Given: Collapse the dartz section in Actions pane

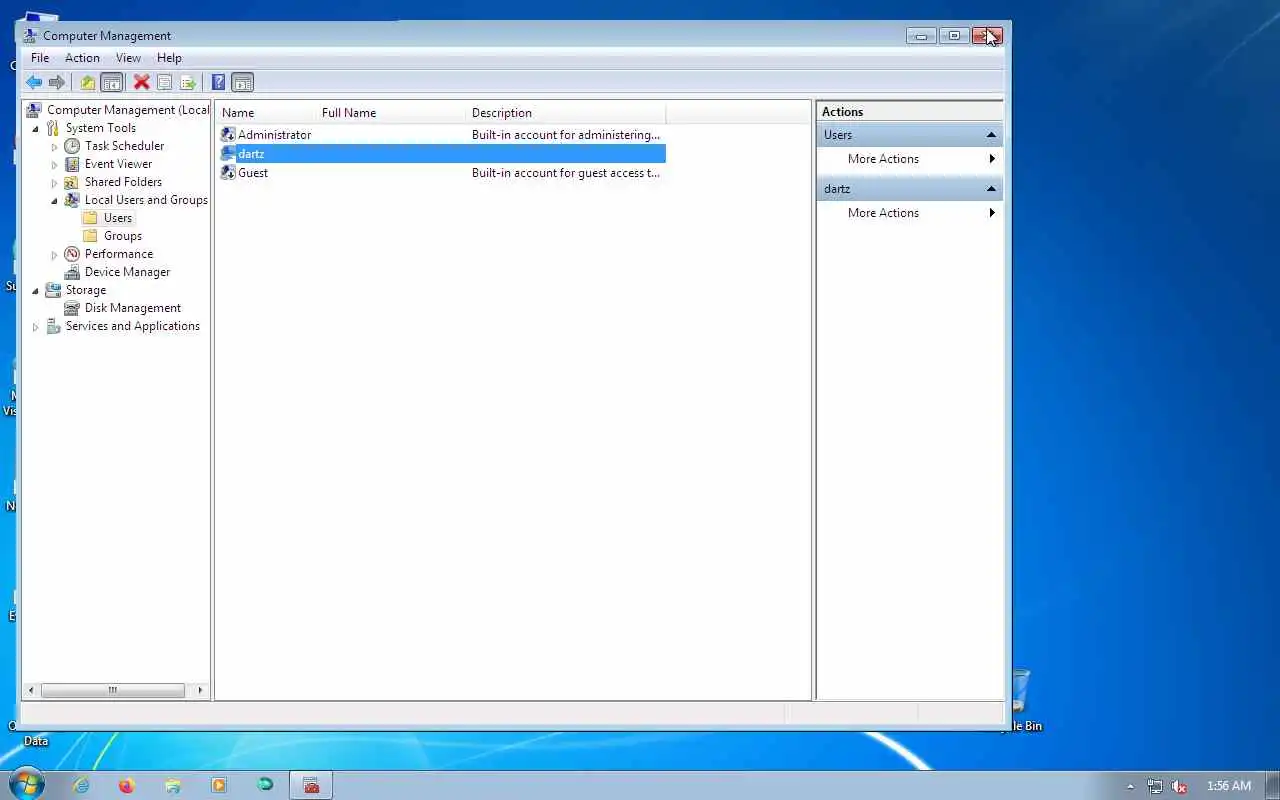Looking at the screenshot, I should (991, 189).
